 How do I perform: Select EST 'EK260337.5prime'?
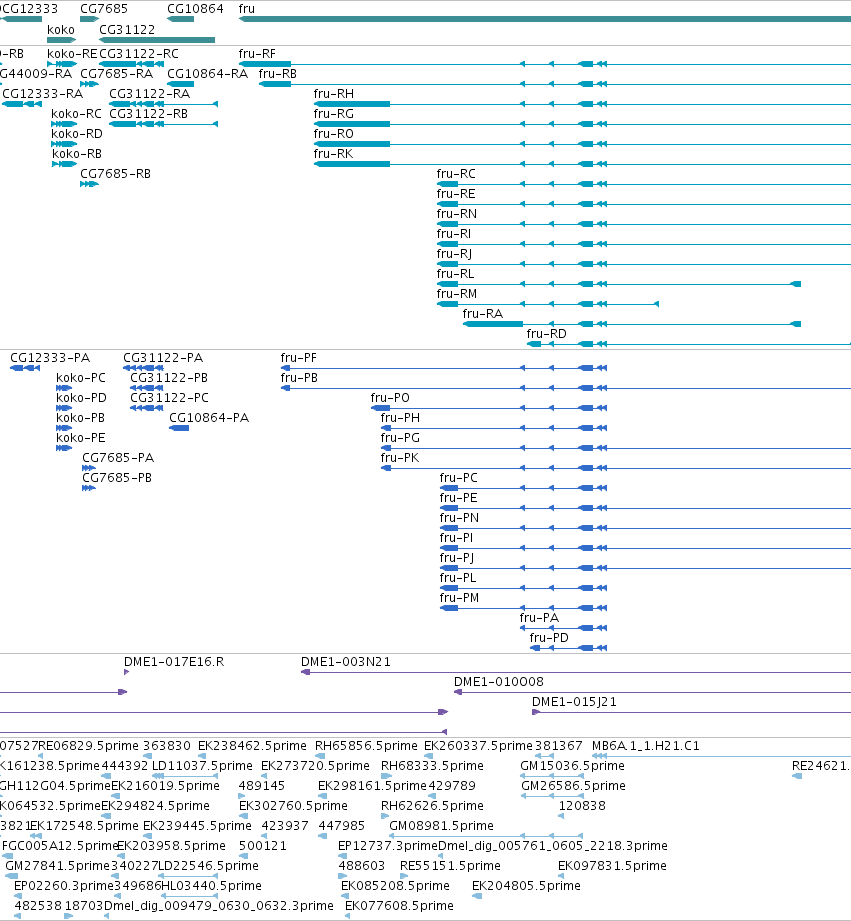click(x=478, y=746)
